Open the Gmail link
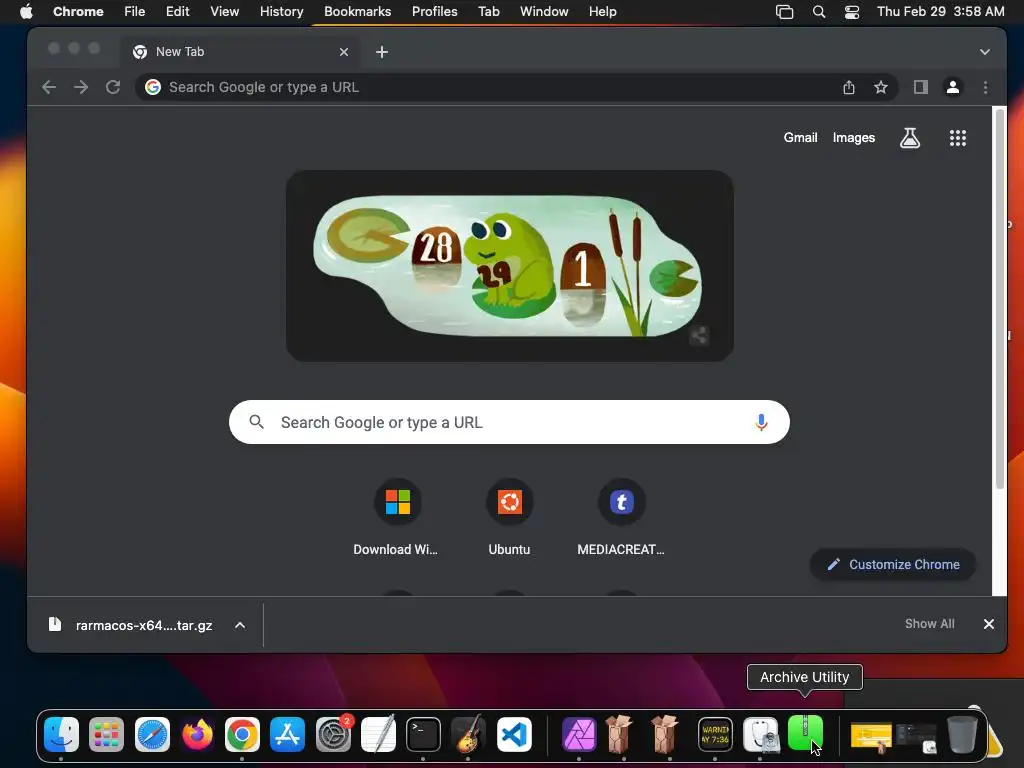 coord(800,138)
